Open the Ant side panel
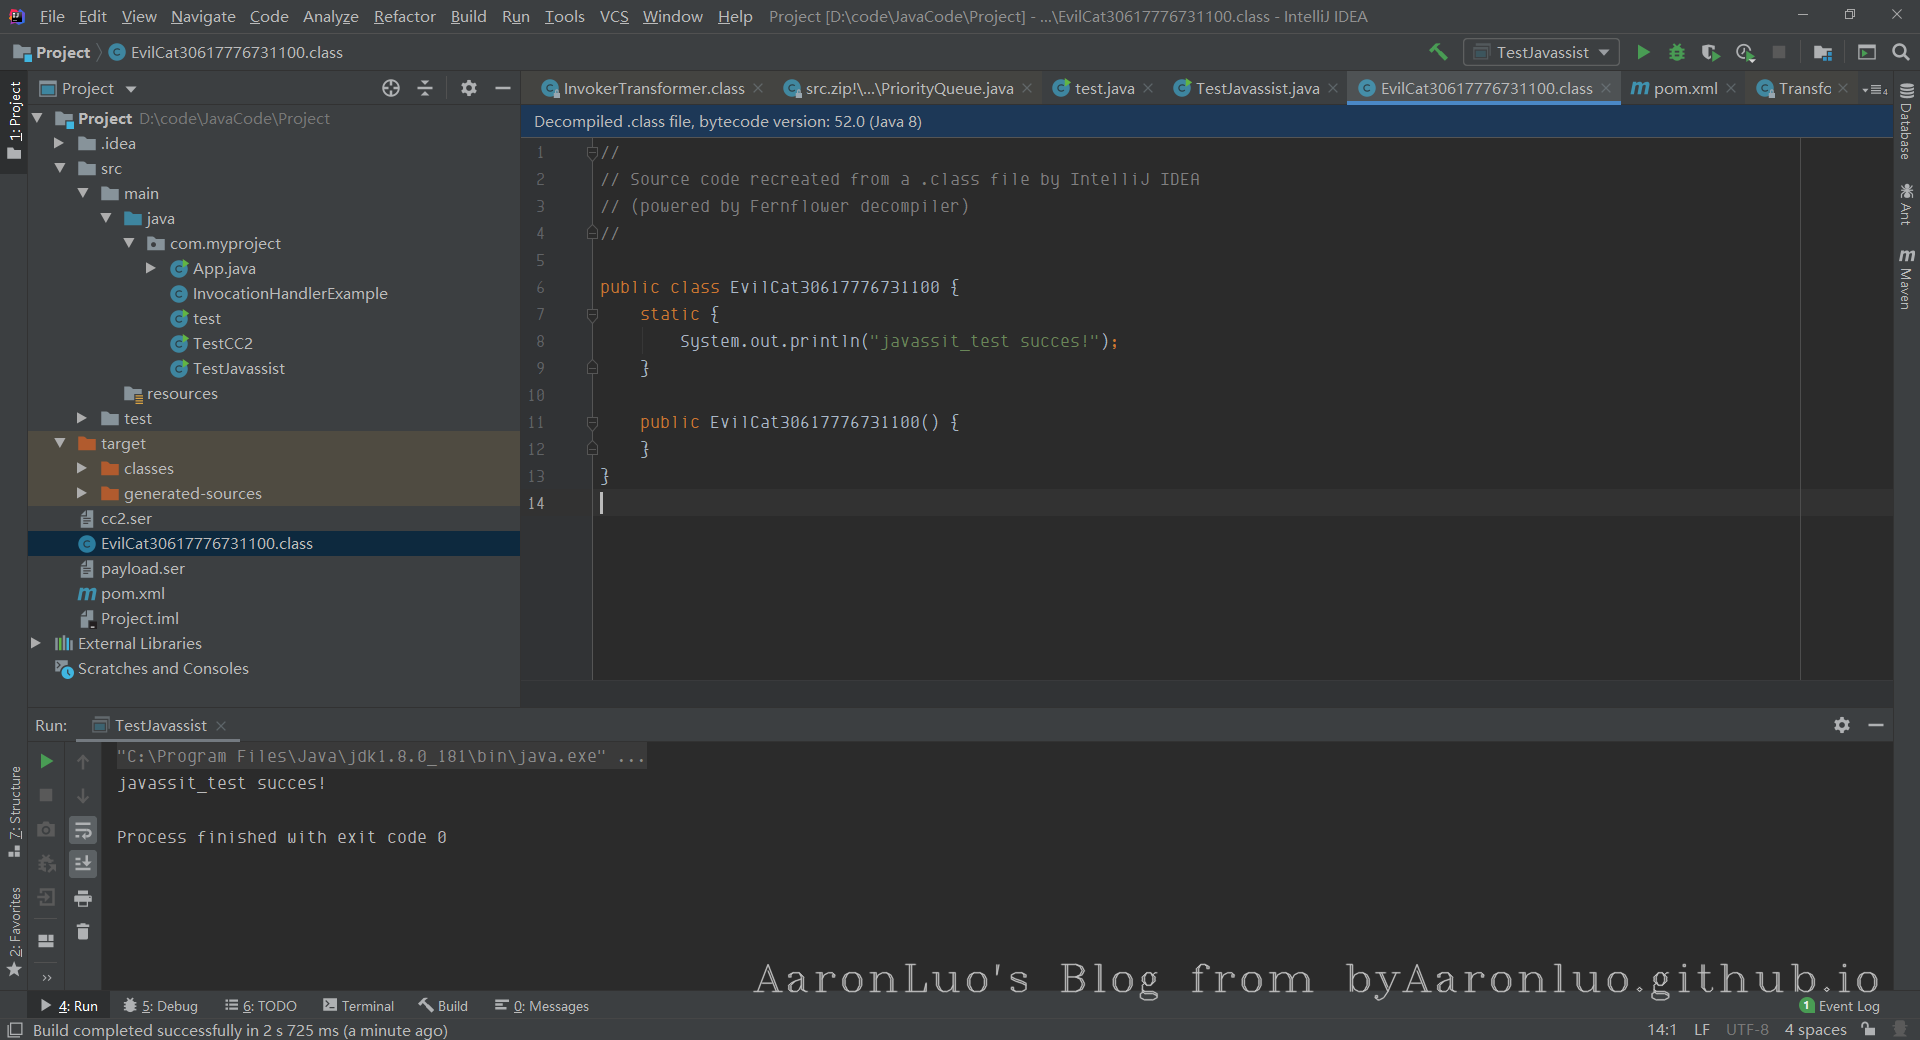This screenshot has height=1040, width=1920. click(x=1906, y=204)
